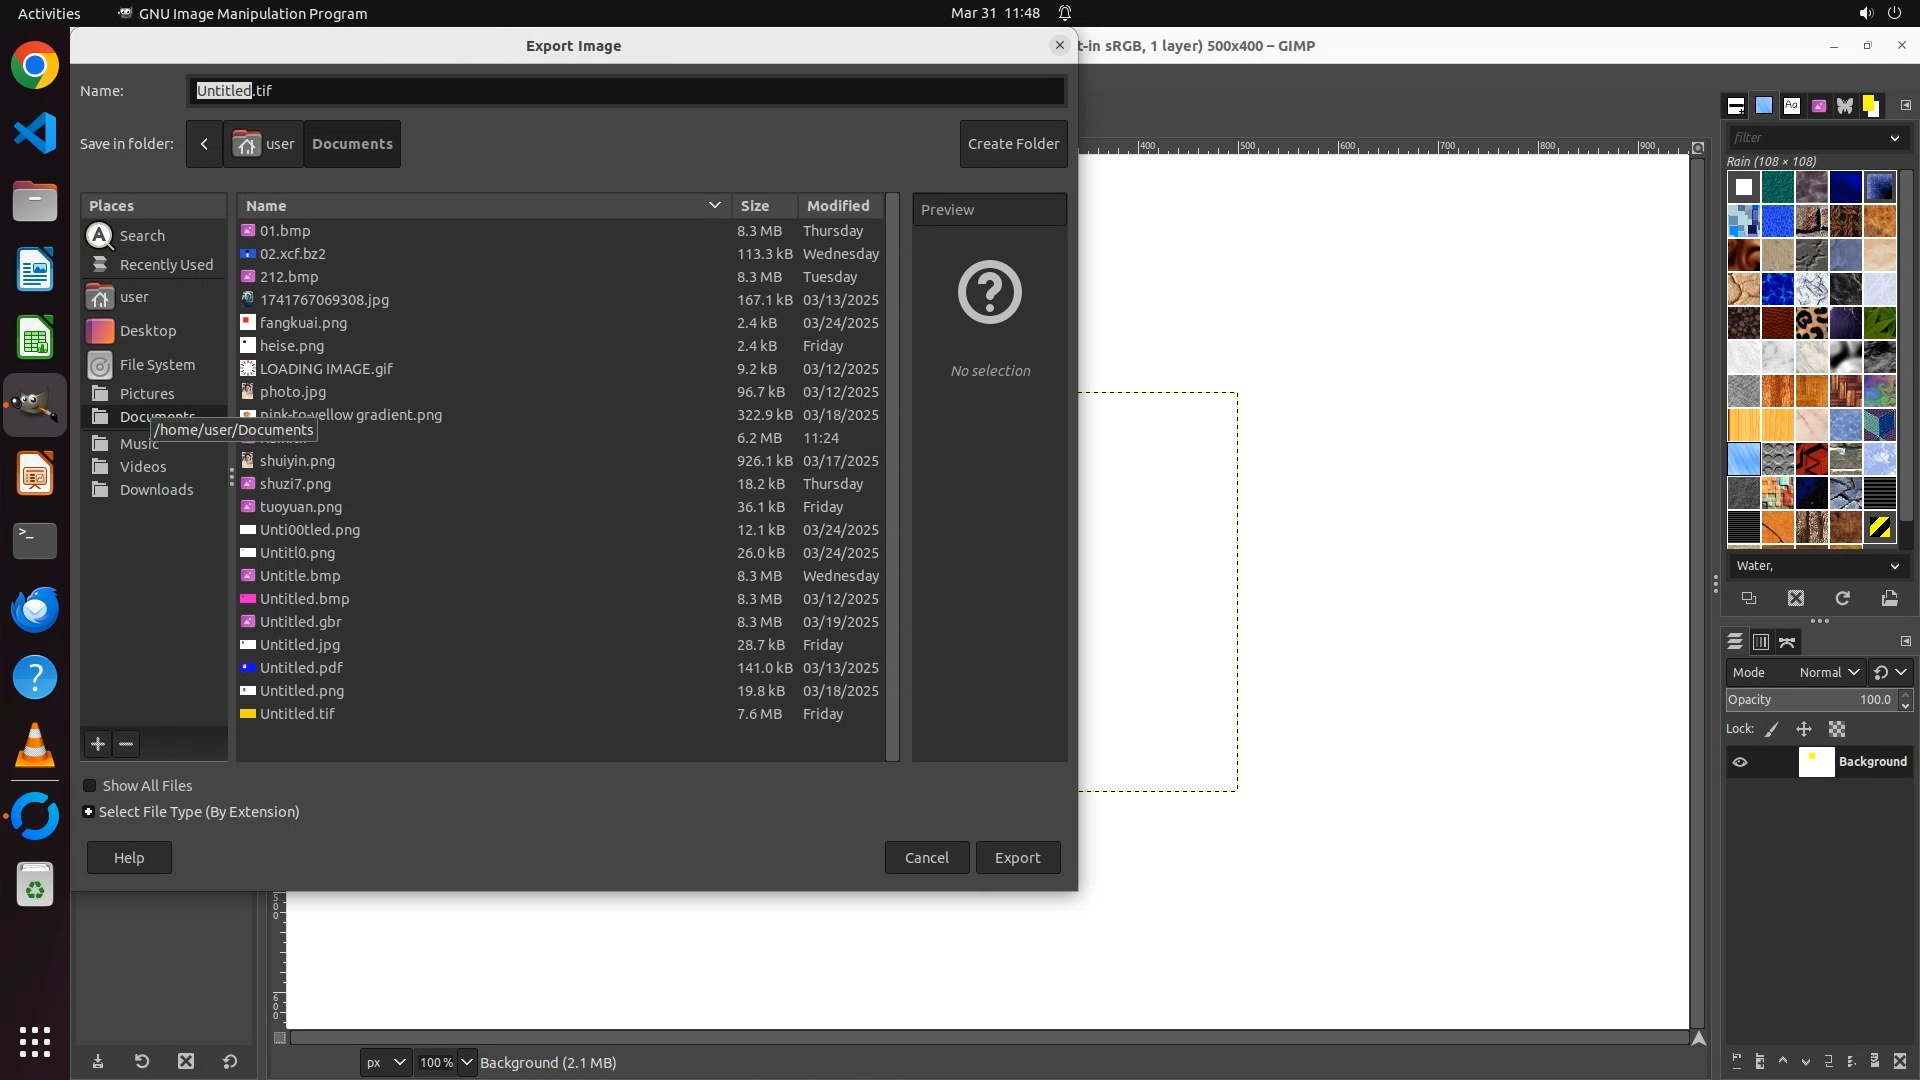This screenshot has width=1920, height=1080.
Task: Open VLC from the Ubuntu dock
Action: tap(35, 746)
